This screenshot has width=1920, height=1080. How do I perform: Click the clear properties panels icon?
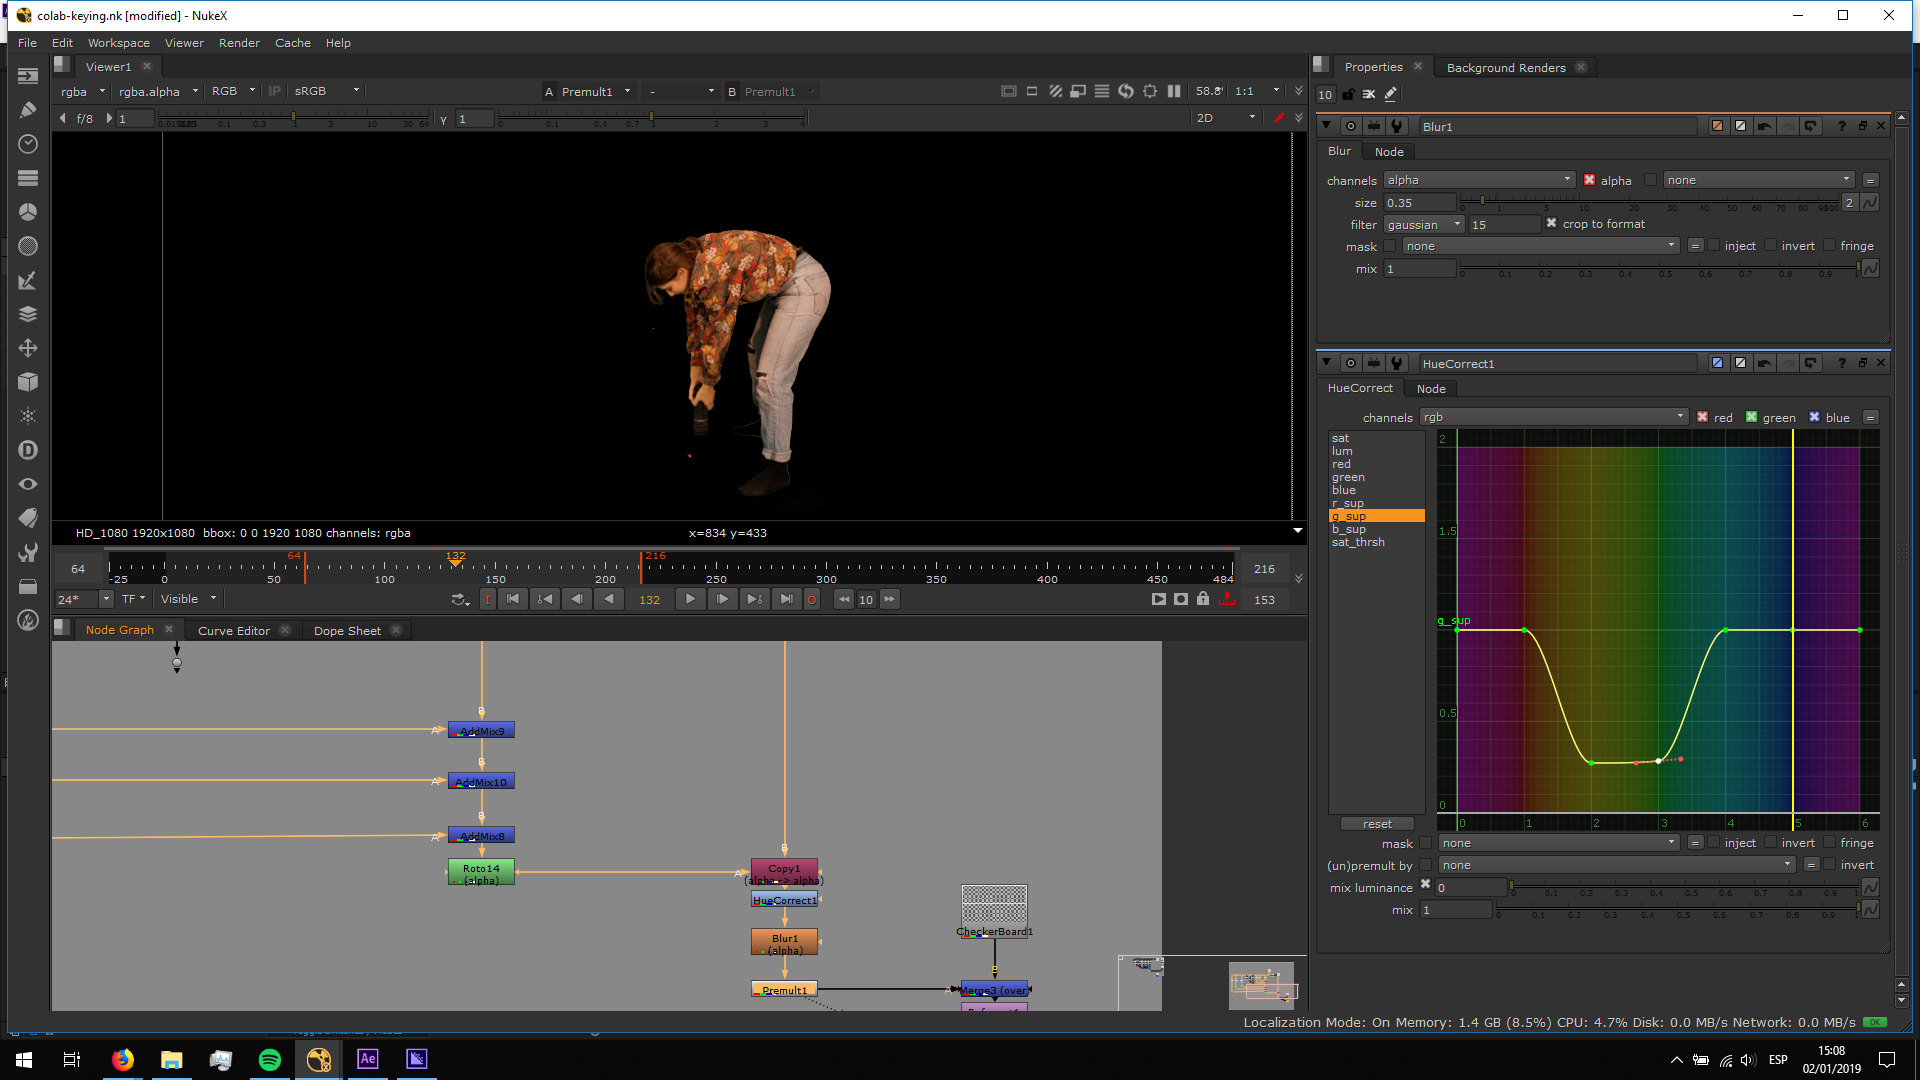pos(1369,94)
